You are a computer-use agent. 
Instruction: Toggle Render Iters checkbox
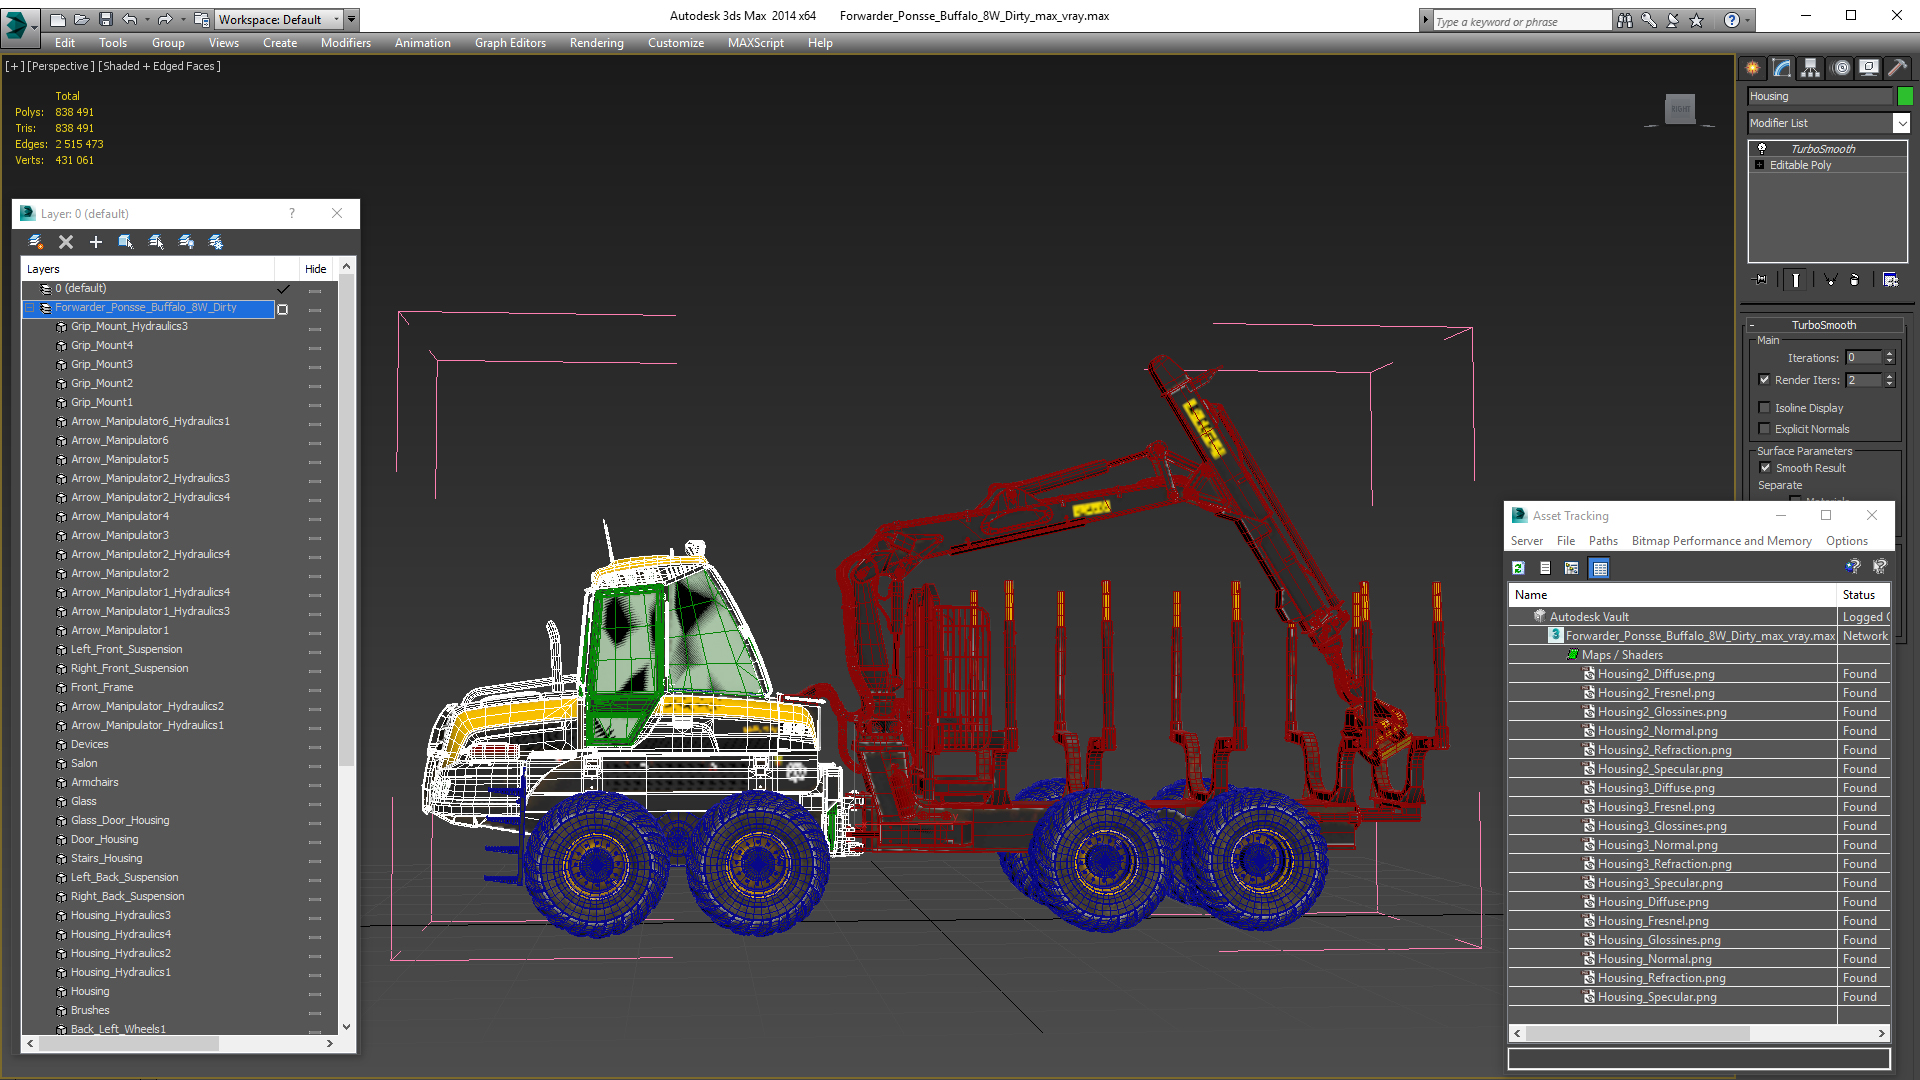click(x=1764, y=380)
